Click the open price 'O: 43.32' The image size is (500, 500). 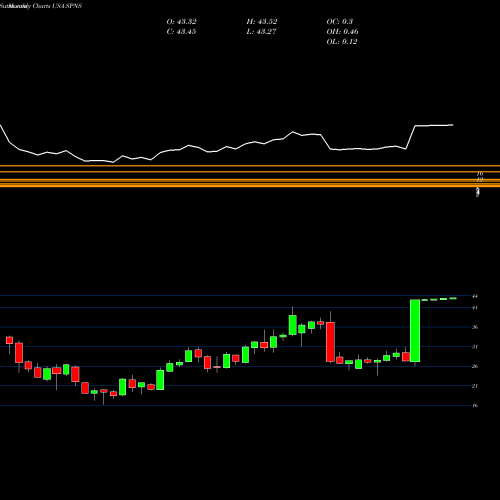pyautogui.click(x=181, y=22)
